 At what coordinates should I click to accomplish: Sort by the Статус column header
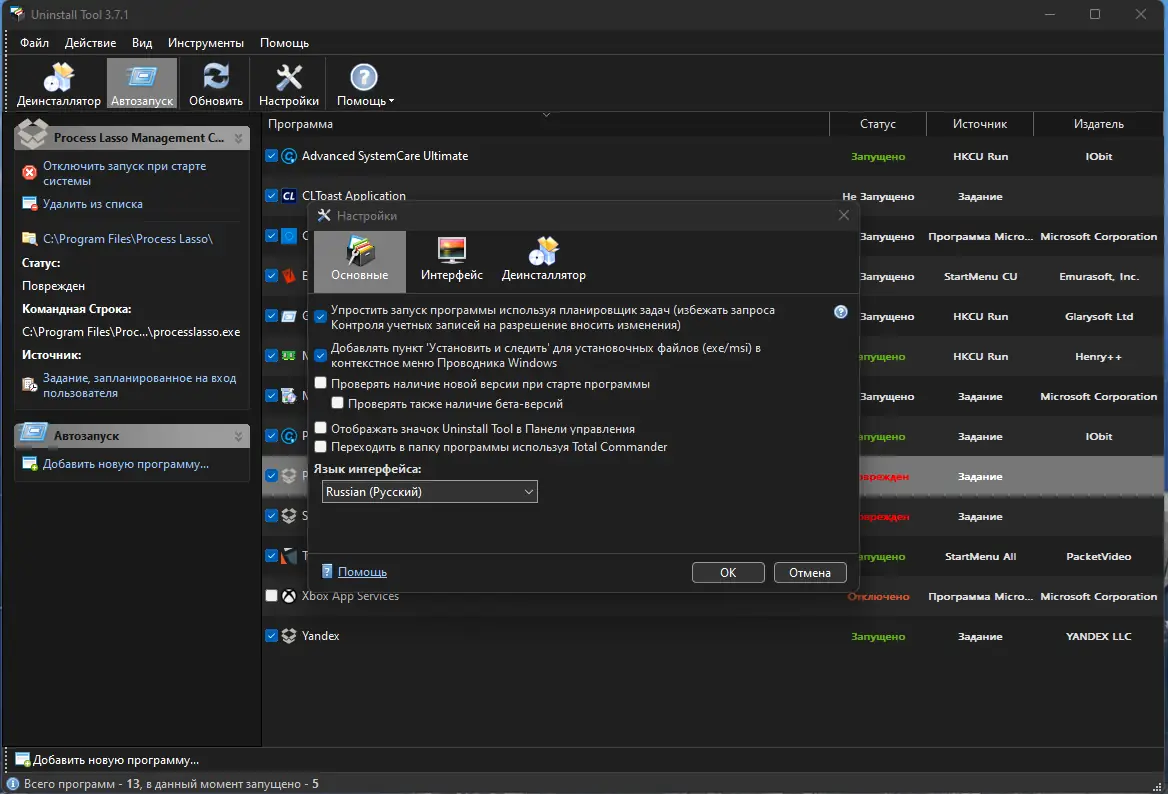point(877,124)
